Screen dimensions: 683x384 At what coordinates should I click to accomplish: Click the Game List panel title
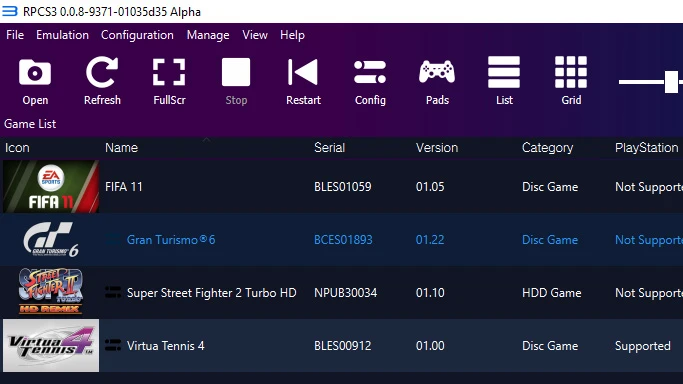coord(30,124)
